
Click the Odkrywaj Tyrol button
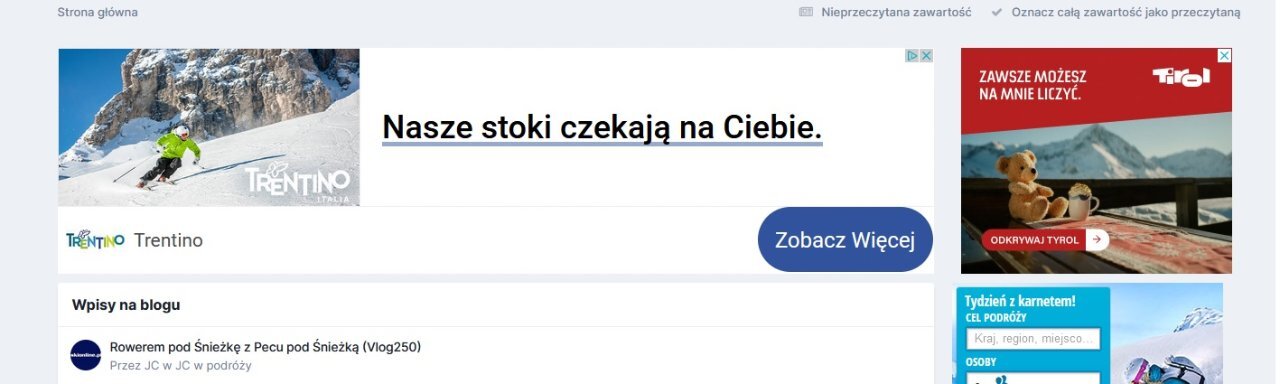pyautogui.click(x=1045, y=240)
